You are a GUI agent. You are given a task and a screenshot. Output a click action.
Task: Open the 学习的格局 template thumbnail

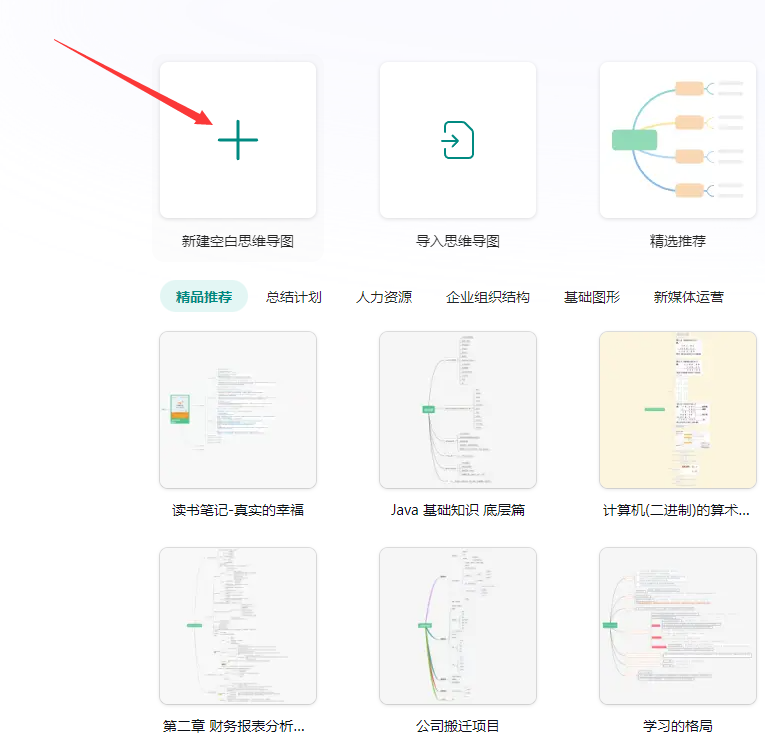point(677,626)
